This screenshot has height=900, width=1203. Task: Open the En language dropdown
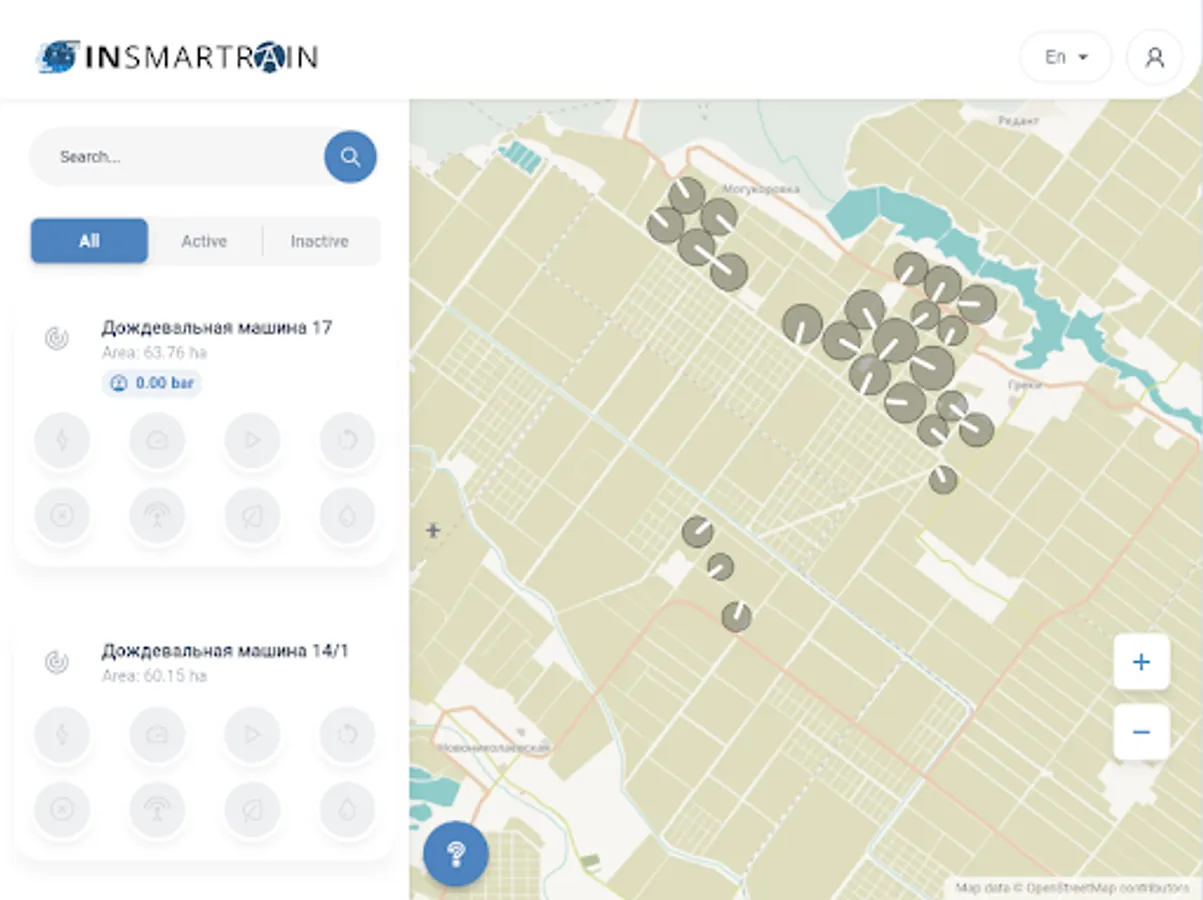coord(1066,58)
